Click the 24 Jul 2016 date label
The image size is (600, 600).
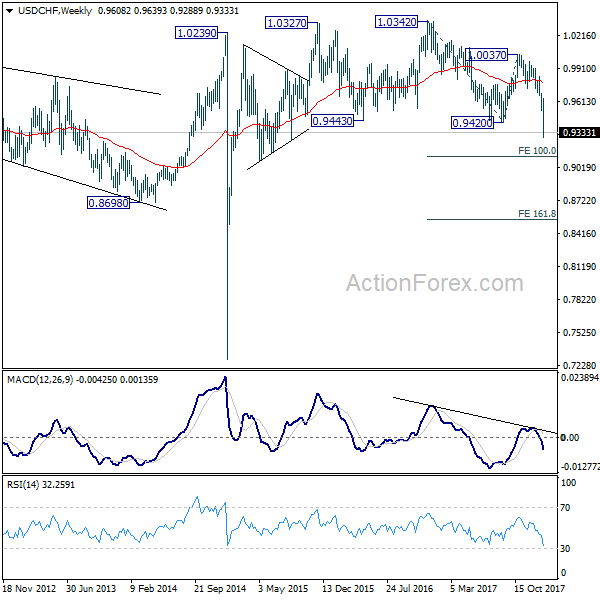409,588
